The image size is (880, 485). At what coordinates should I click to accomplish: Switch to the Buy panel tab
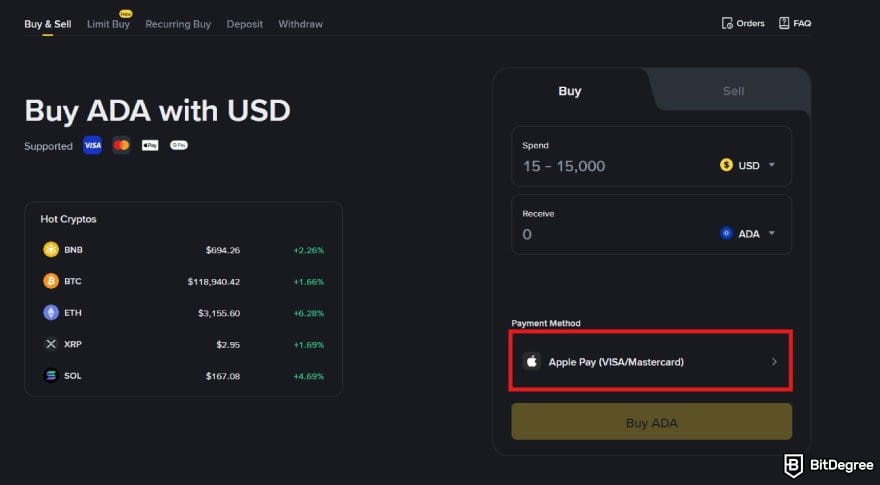point(570,91)
